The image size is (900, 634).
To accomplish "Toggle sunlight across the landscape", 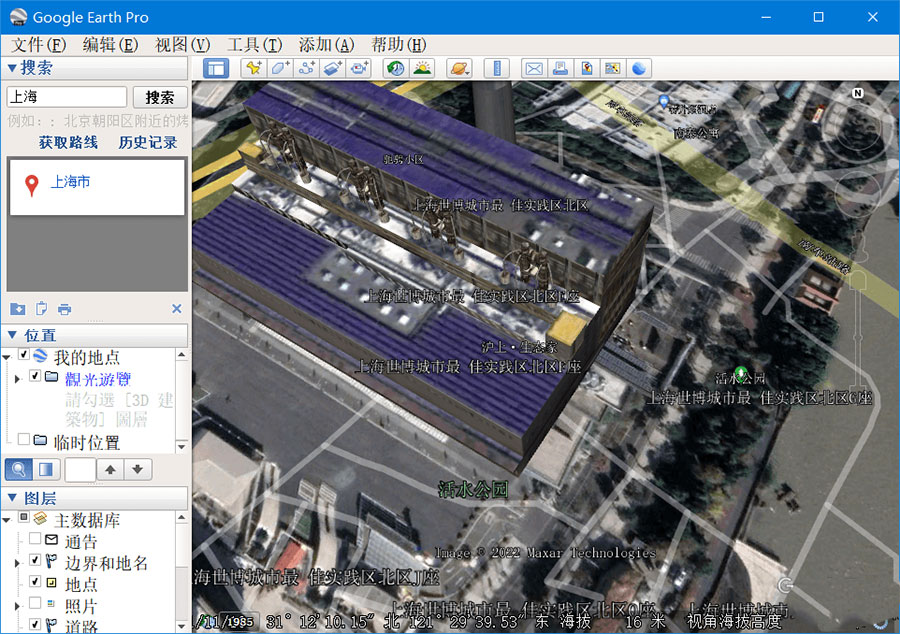I will (x=424, y=68).
